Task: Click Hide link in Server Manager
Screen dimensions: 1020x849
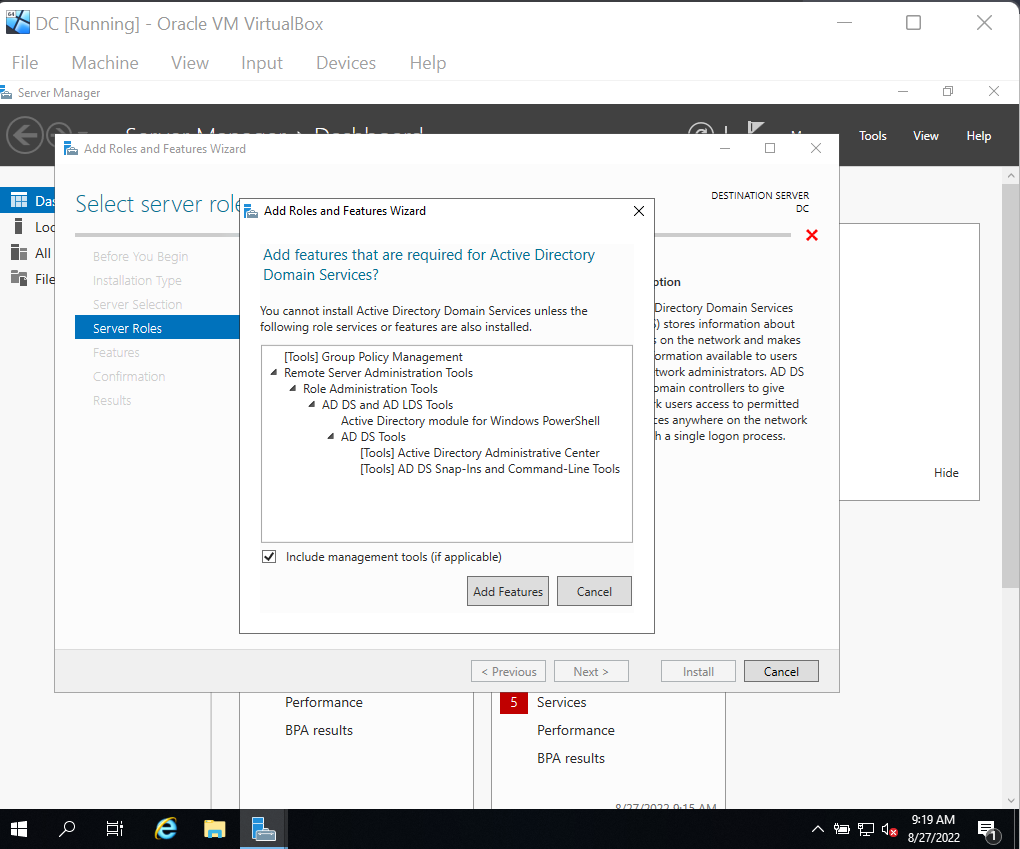Action: click(x=946, y=473)
